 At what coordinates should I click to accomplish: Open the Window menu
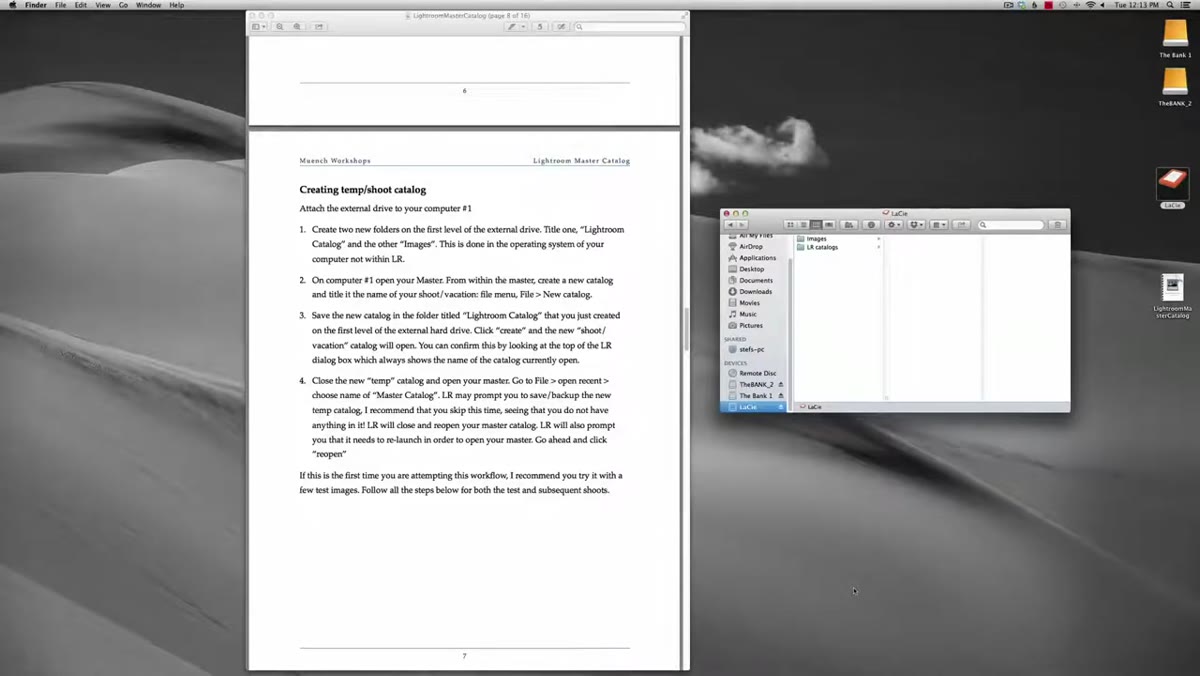click(x=148, y=5)
